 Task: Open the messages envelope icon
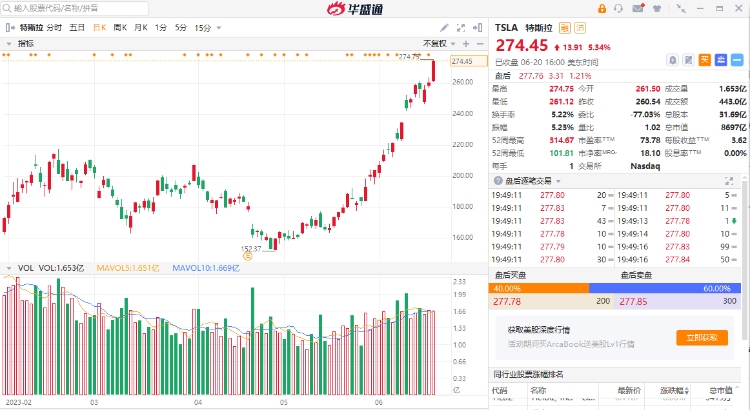click(638, 8)
